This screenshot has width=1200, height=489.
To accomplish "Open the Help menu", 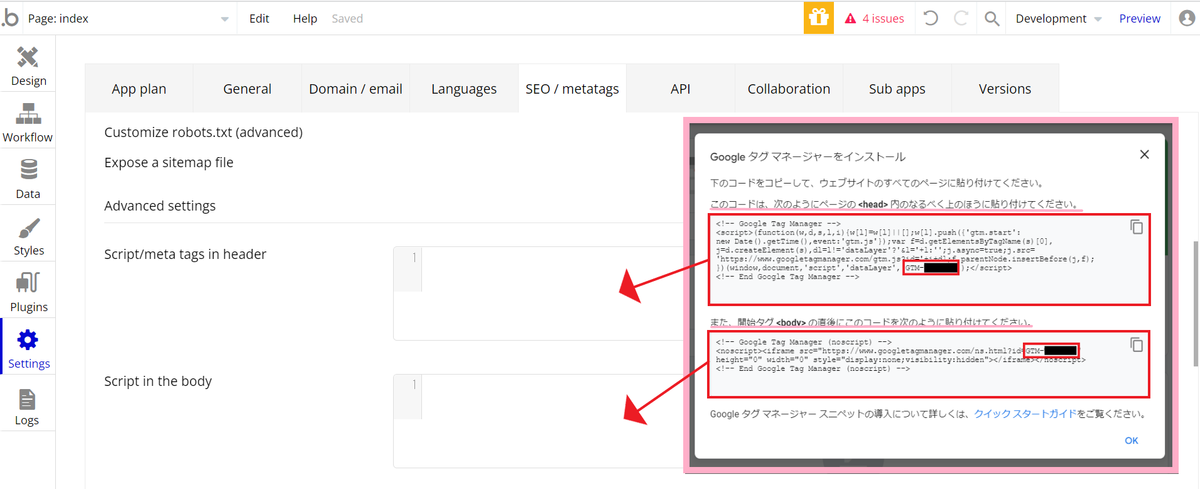I will (x=305, y=18).
